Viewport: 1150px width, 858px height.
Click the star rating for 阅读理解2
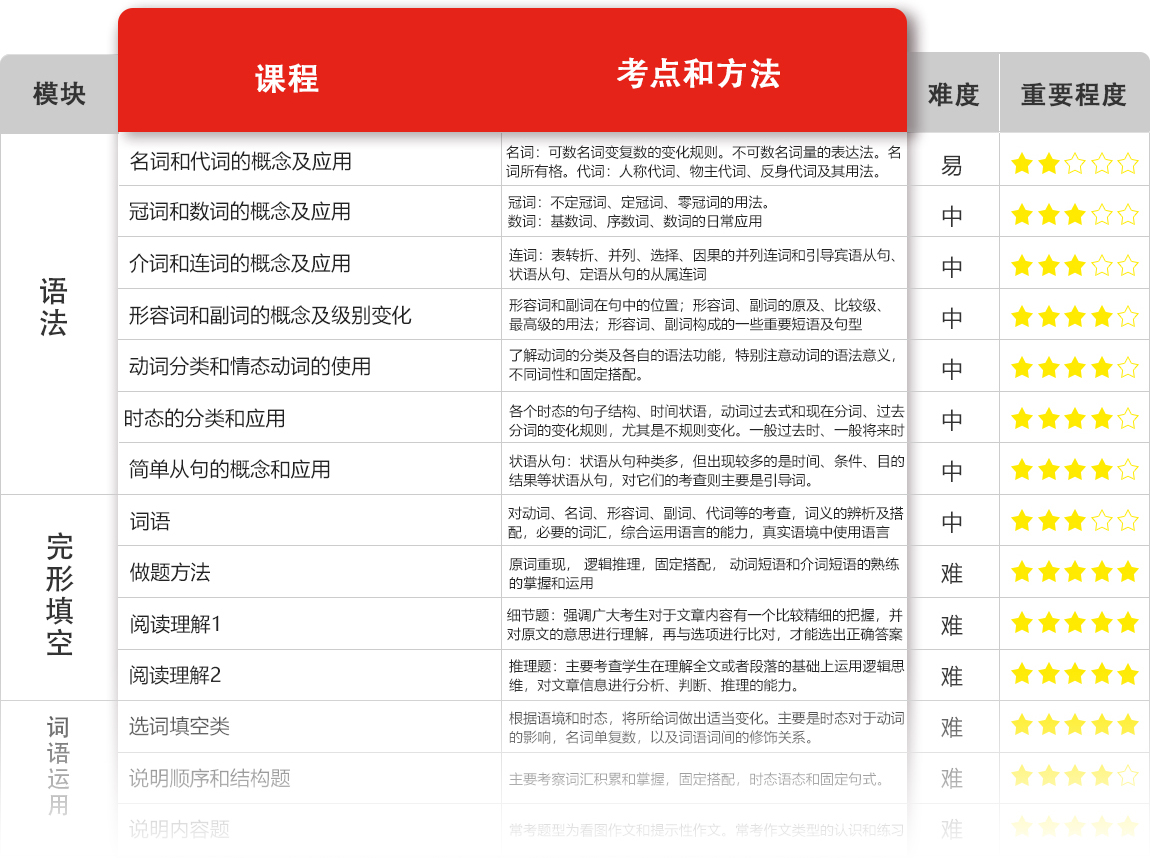tap(1074, 673)
